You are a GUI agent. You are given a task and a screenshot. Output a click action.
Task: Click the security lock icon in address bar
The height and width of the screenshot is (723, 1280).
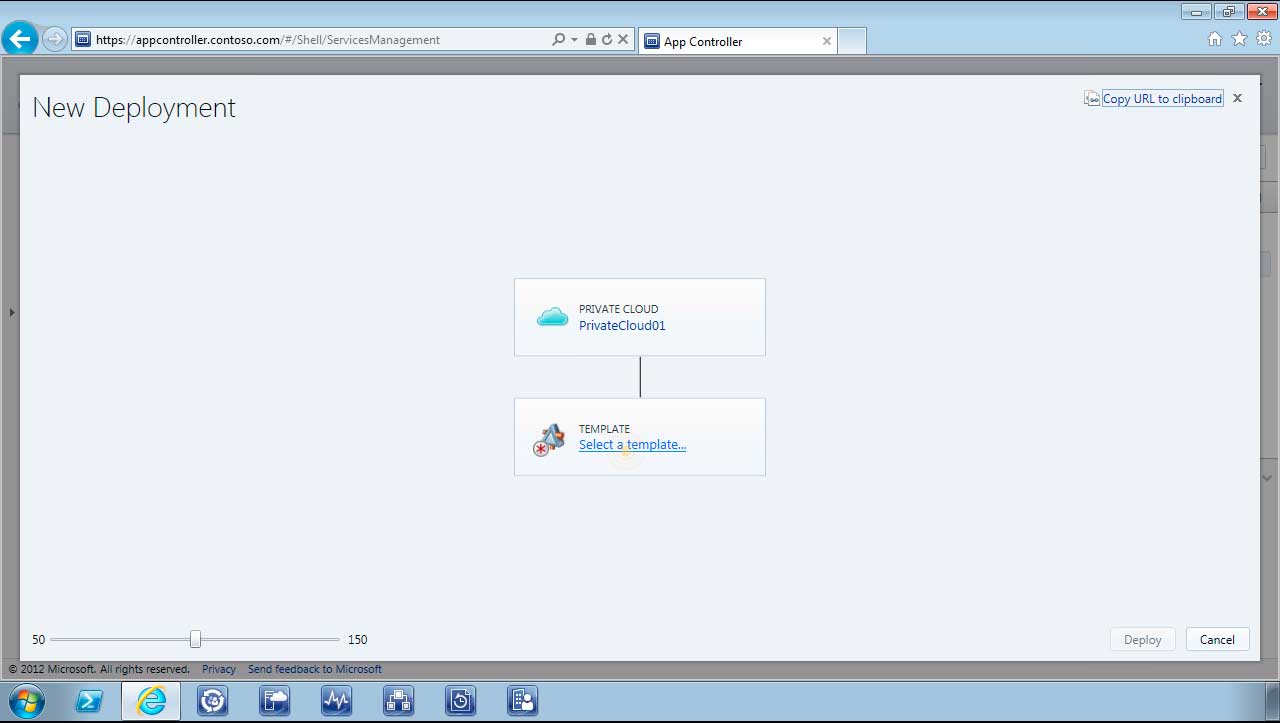pyautogui.click(x=591, y=40)
